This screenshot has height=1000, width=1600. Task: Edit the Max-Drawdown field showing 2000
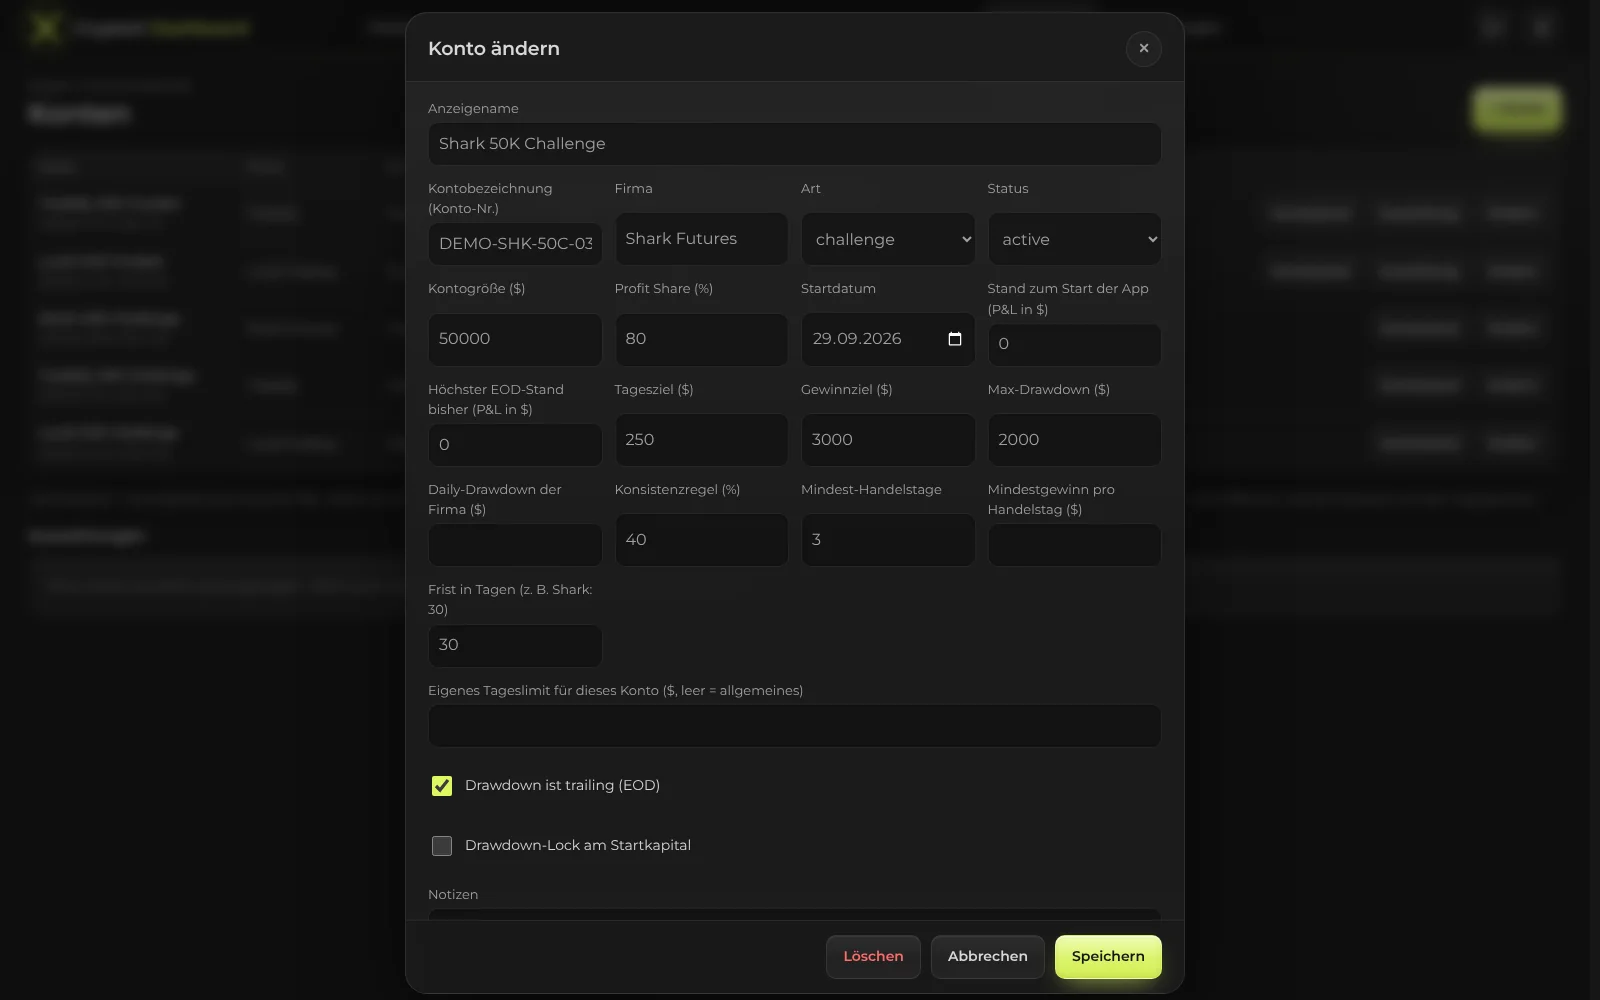point(1074,440)
